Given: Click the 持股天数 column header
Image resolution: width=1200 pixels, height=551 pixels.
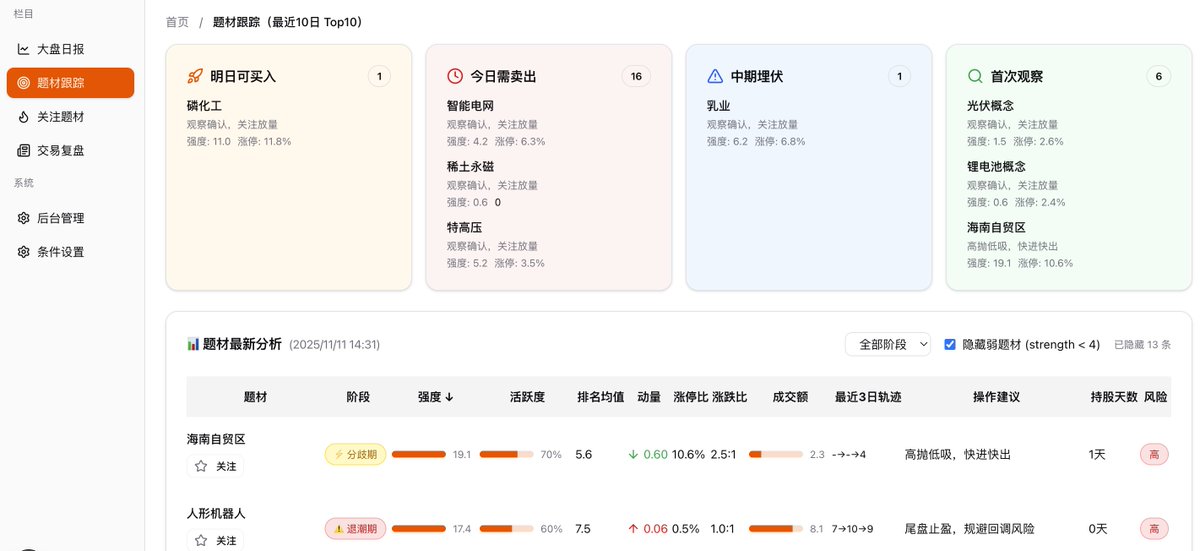Looking at the screenshot, I should [x=1114, y=397].
